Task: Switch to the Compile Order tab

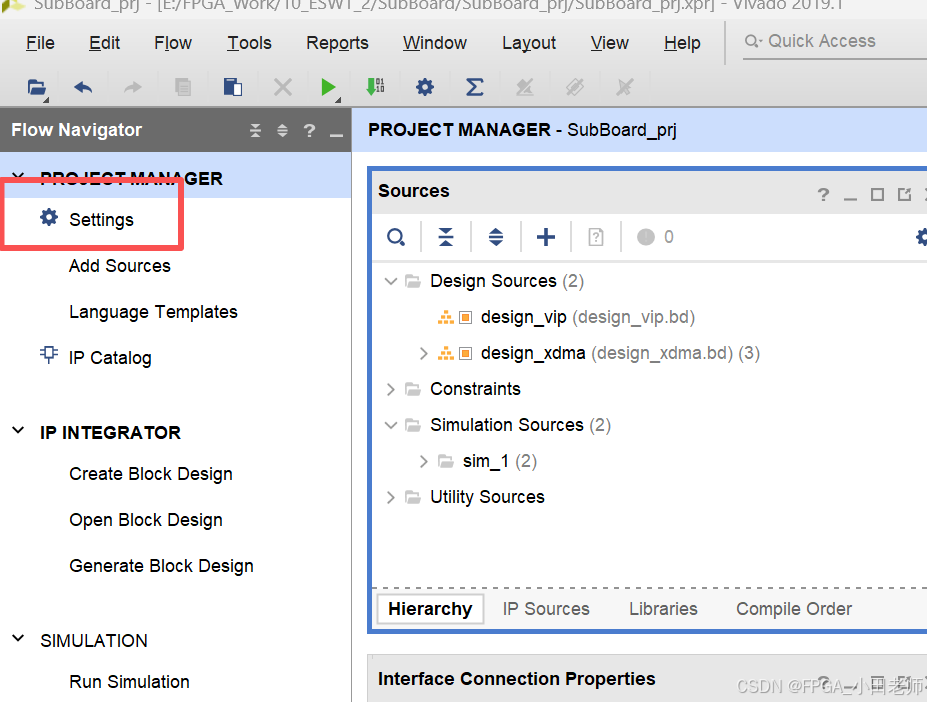Action: 794,609
